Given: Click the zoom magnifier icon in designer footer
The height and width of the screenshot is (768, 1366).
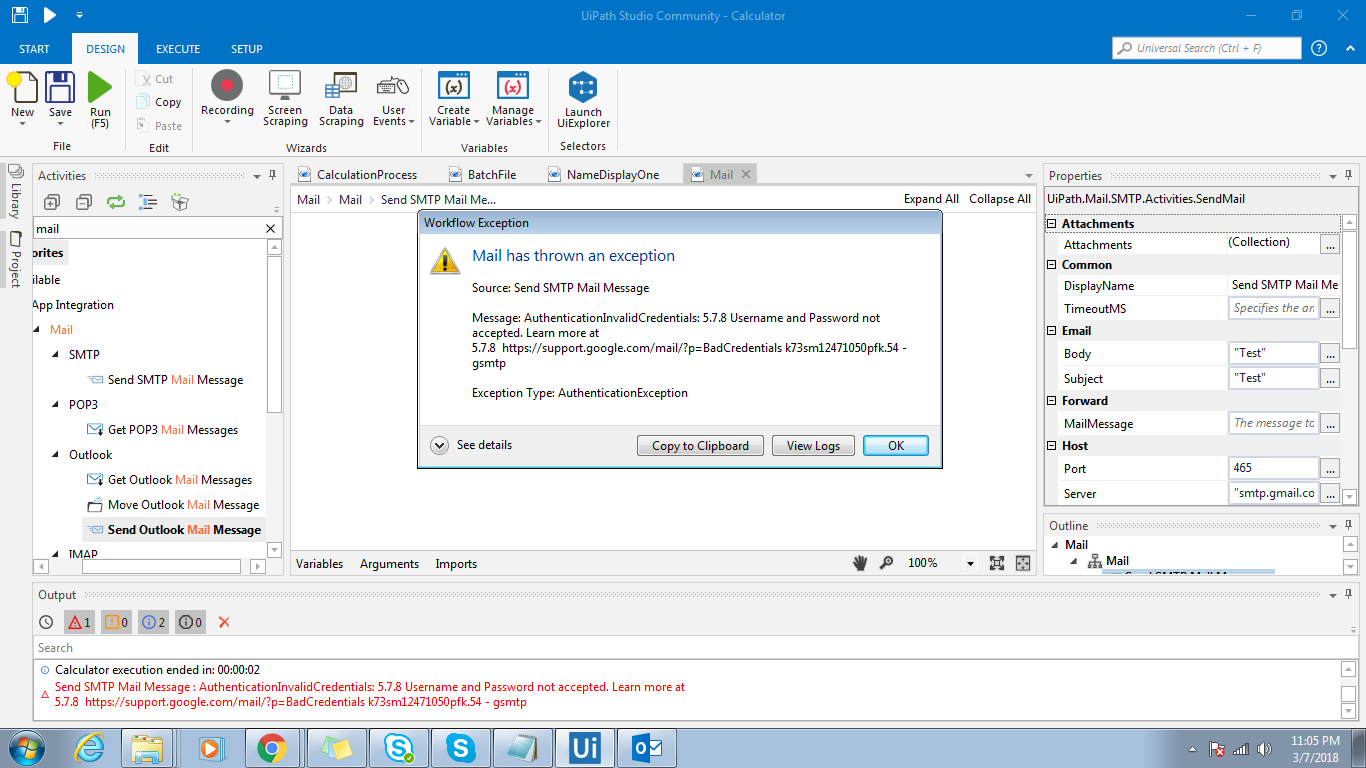Looking at the screenshot, I should pos(886,563).
